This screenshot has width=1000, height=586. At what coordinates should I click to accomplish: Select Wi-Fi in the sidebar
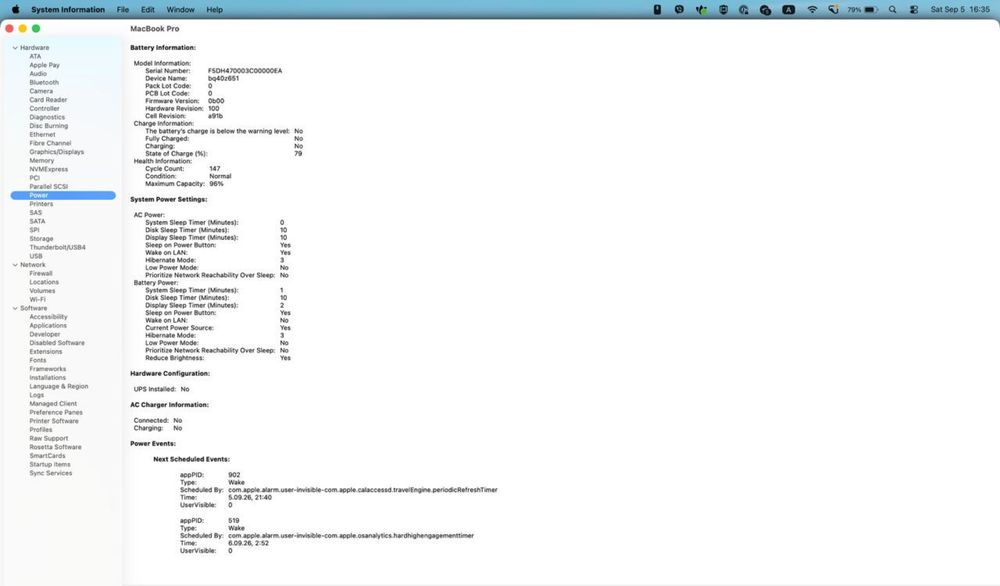37,300
